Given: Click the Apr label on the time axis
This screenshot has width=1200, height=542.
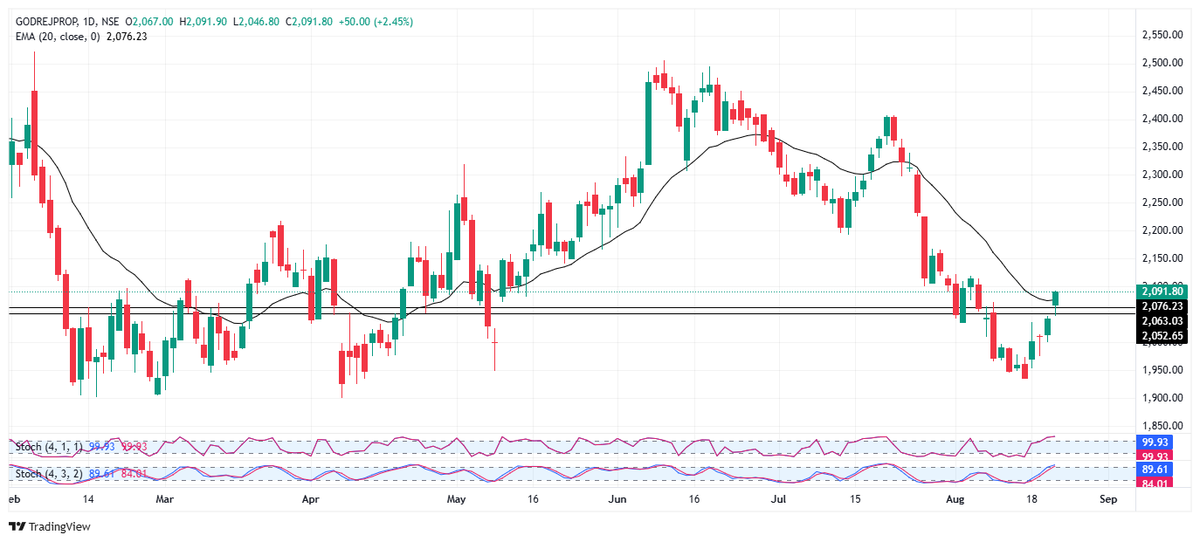Looking at the screenshot, I should pos(310,497).
